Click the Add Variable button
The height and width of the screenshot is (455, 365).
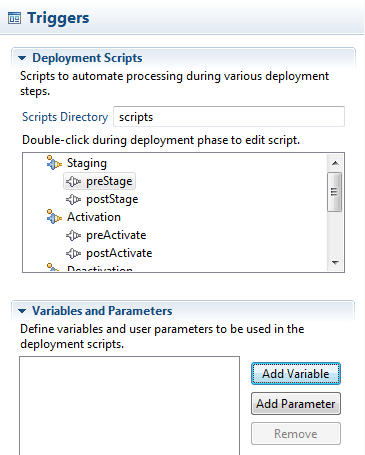click(296, 374)
